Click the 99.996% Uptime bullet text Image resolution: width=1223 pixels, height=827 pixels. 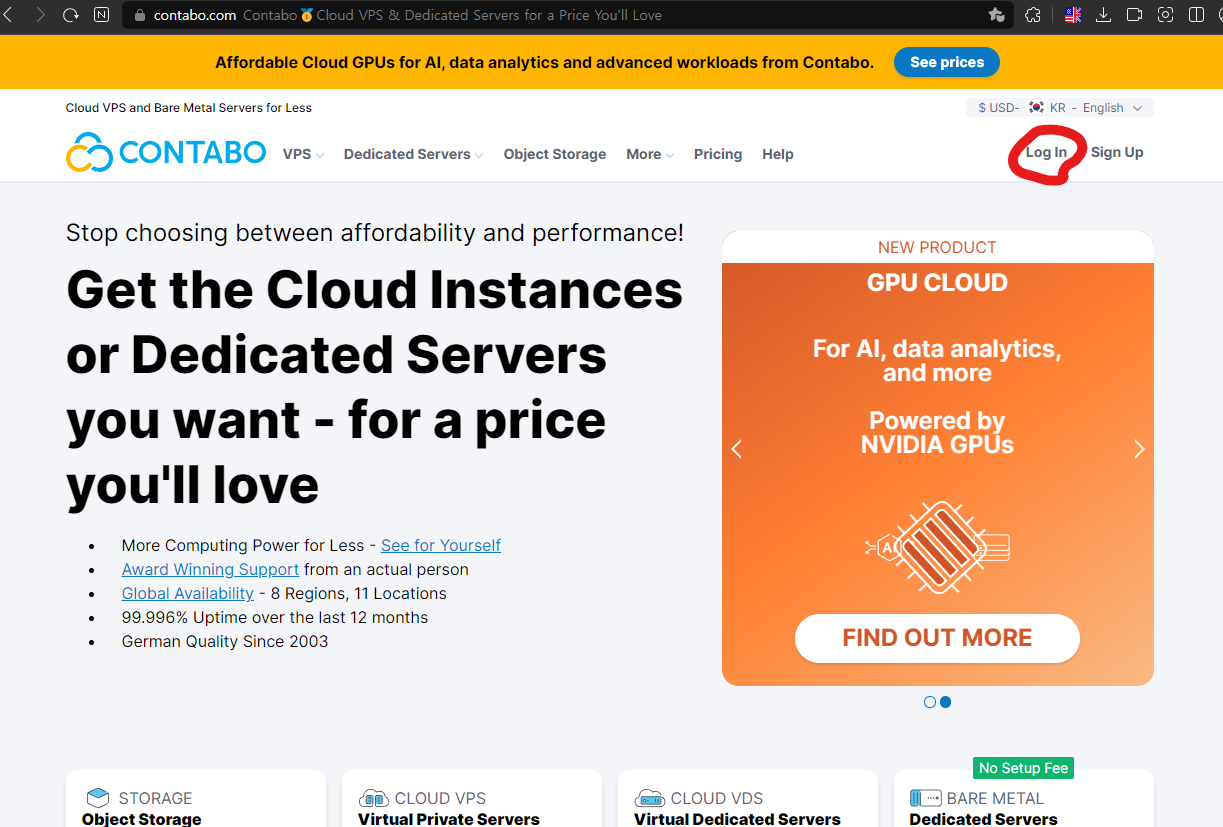(x=275, y=617)
